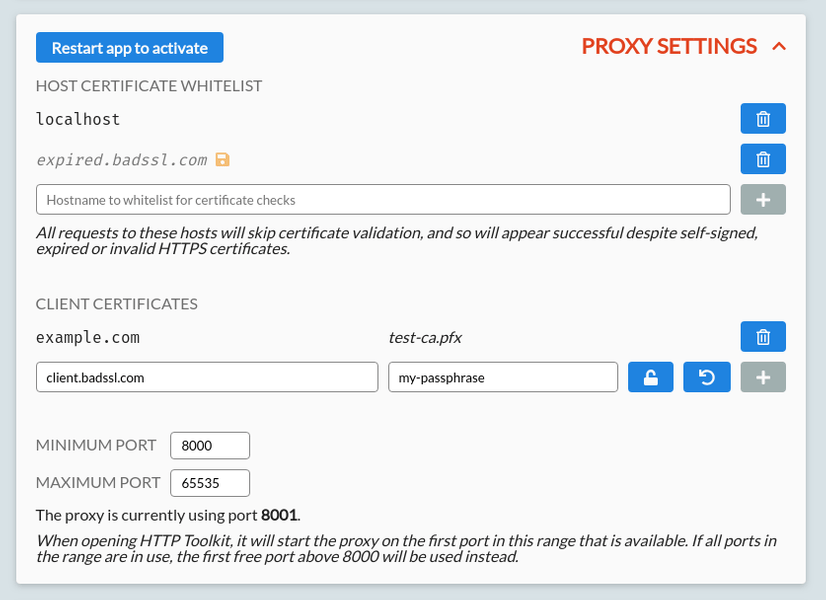Delete the example.com client certificate
The image size is (826, 600).
(x=763, y=337)
